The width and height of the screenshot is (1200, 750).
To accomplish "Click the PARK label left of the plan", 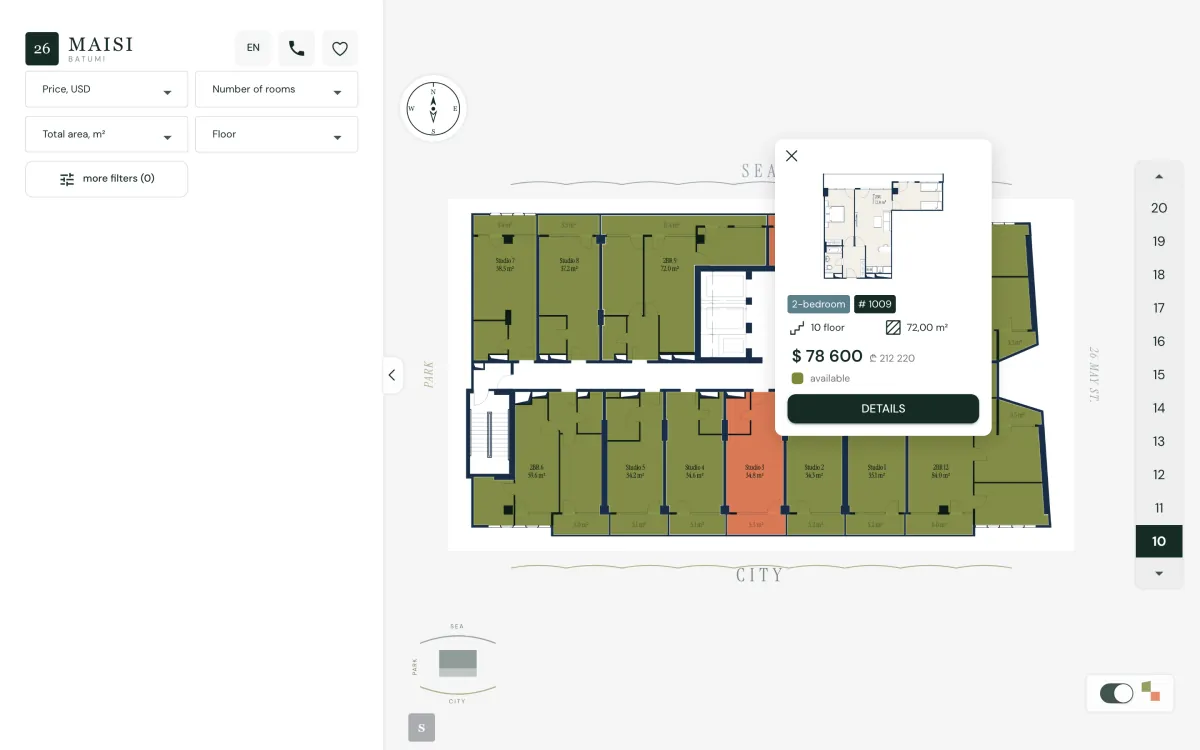I will click(429, 374).
